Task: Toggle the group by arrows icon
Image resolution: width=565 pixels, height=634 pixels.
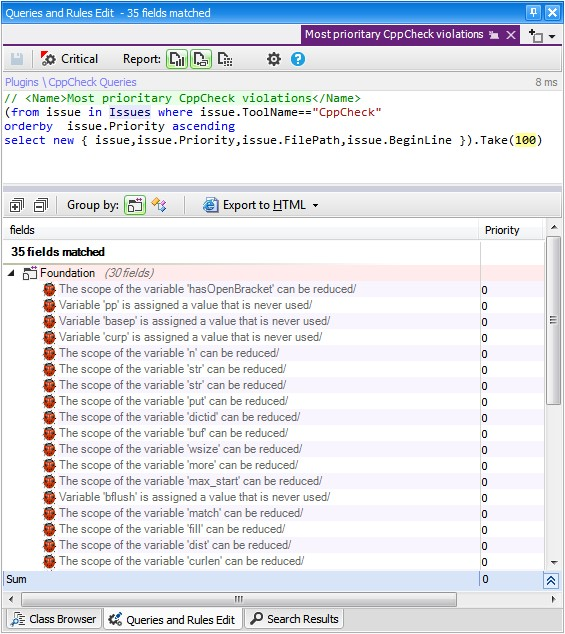Action: coord(159,205)
